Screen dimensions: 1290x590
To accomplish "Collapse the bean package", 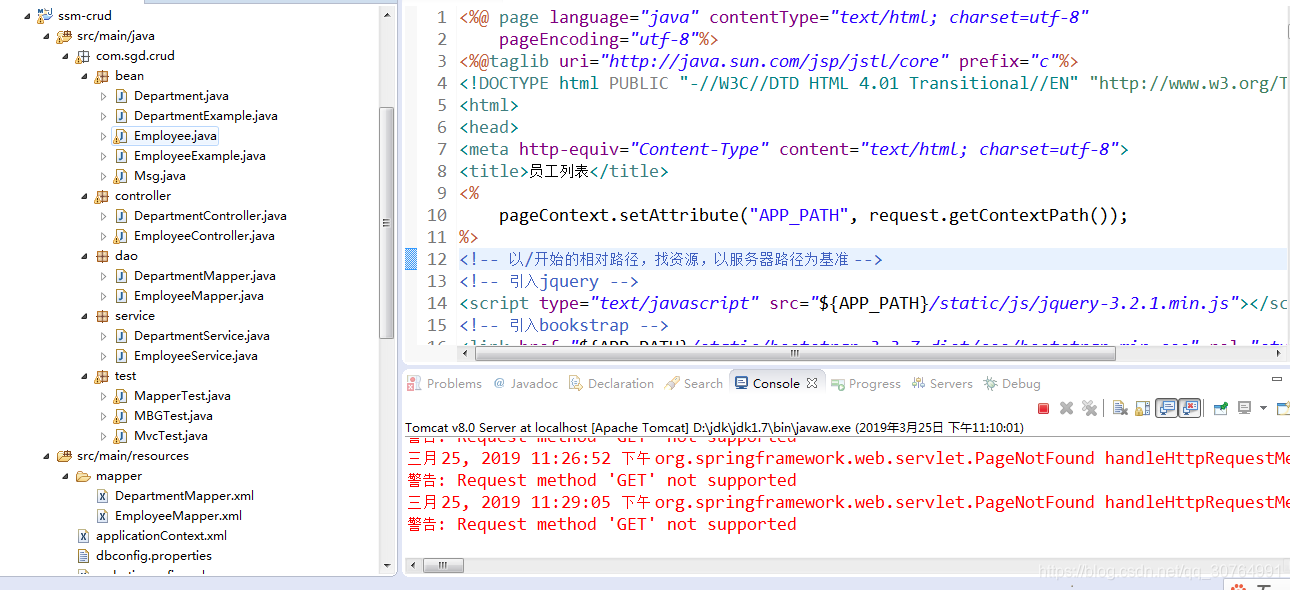I will point(85,76).
